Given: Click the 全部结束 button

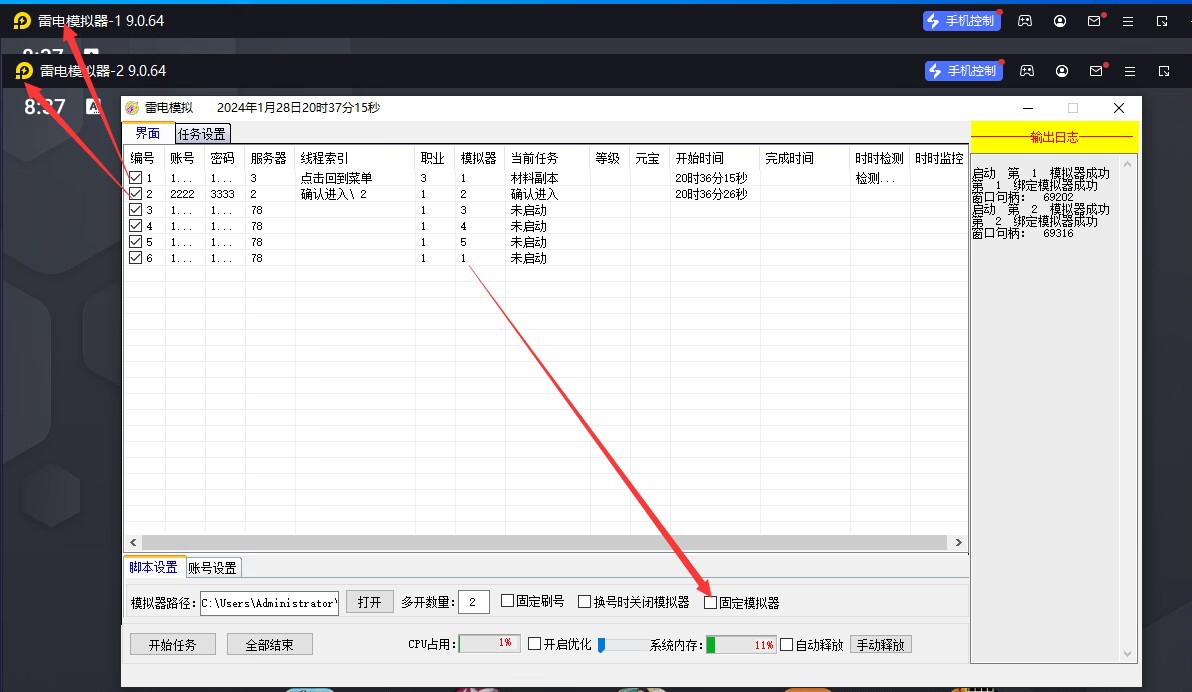Looking at the screenshot, I should click(x=269, y=645).
